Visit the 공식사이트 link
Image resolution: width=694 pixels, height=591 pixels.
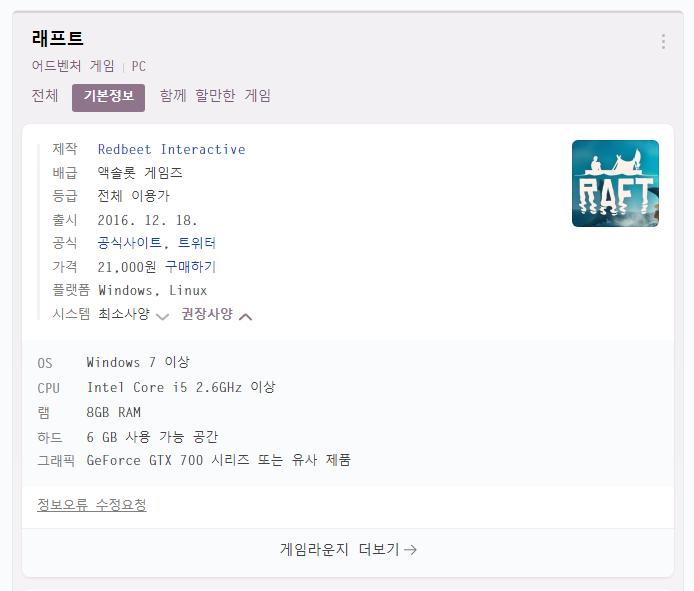130,243
